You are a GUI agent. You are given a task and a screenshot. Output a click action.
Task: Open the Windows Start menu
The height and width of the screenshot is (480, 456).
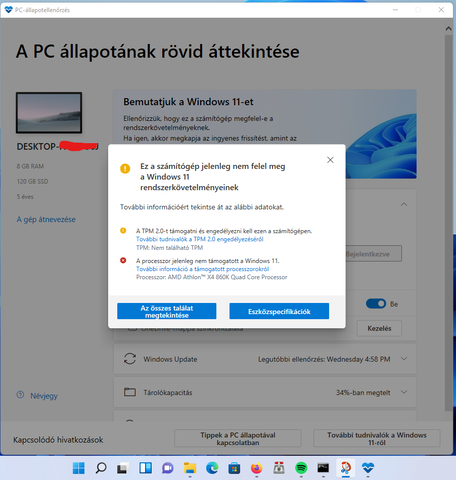tap(79, 468)
